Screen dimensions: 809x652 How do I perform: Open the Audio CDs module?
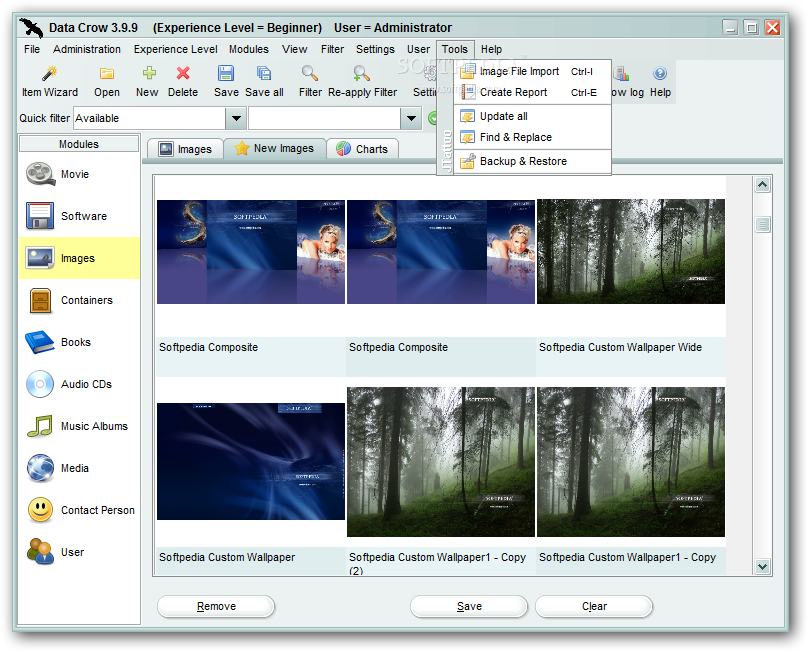click(79, 384)
